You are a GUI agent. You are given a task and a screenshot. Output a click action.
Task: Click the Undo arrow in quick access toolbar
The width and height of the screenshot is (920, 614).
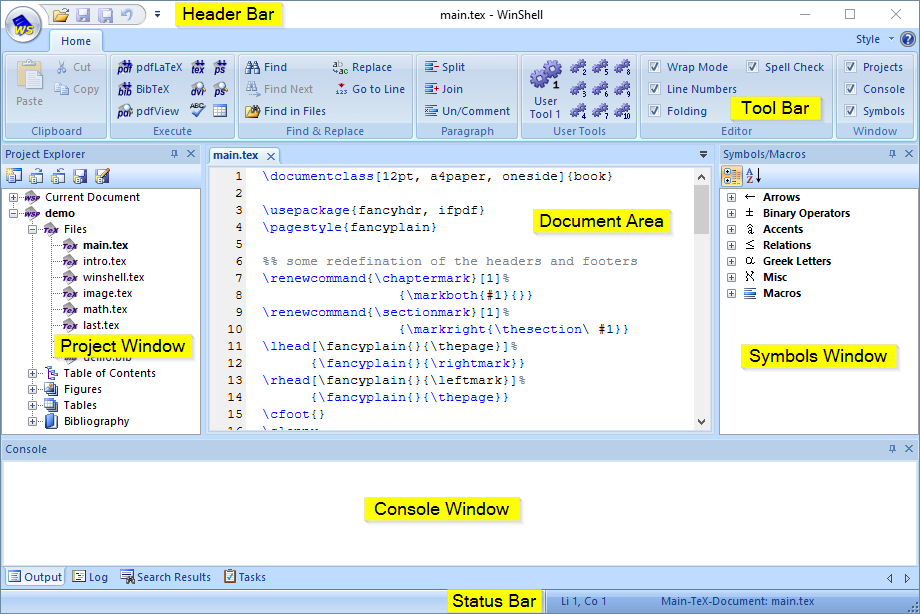[127, 14]
